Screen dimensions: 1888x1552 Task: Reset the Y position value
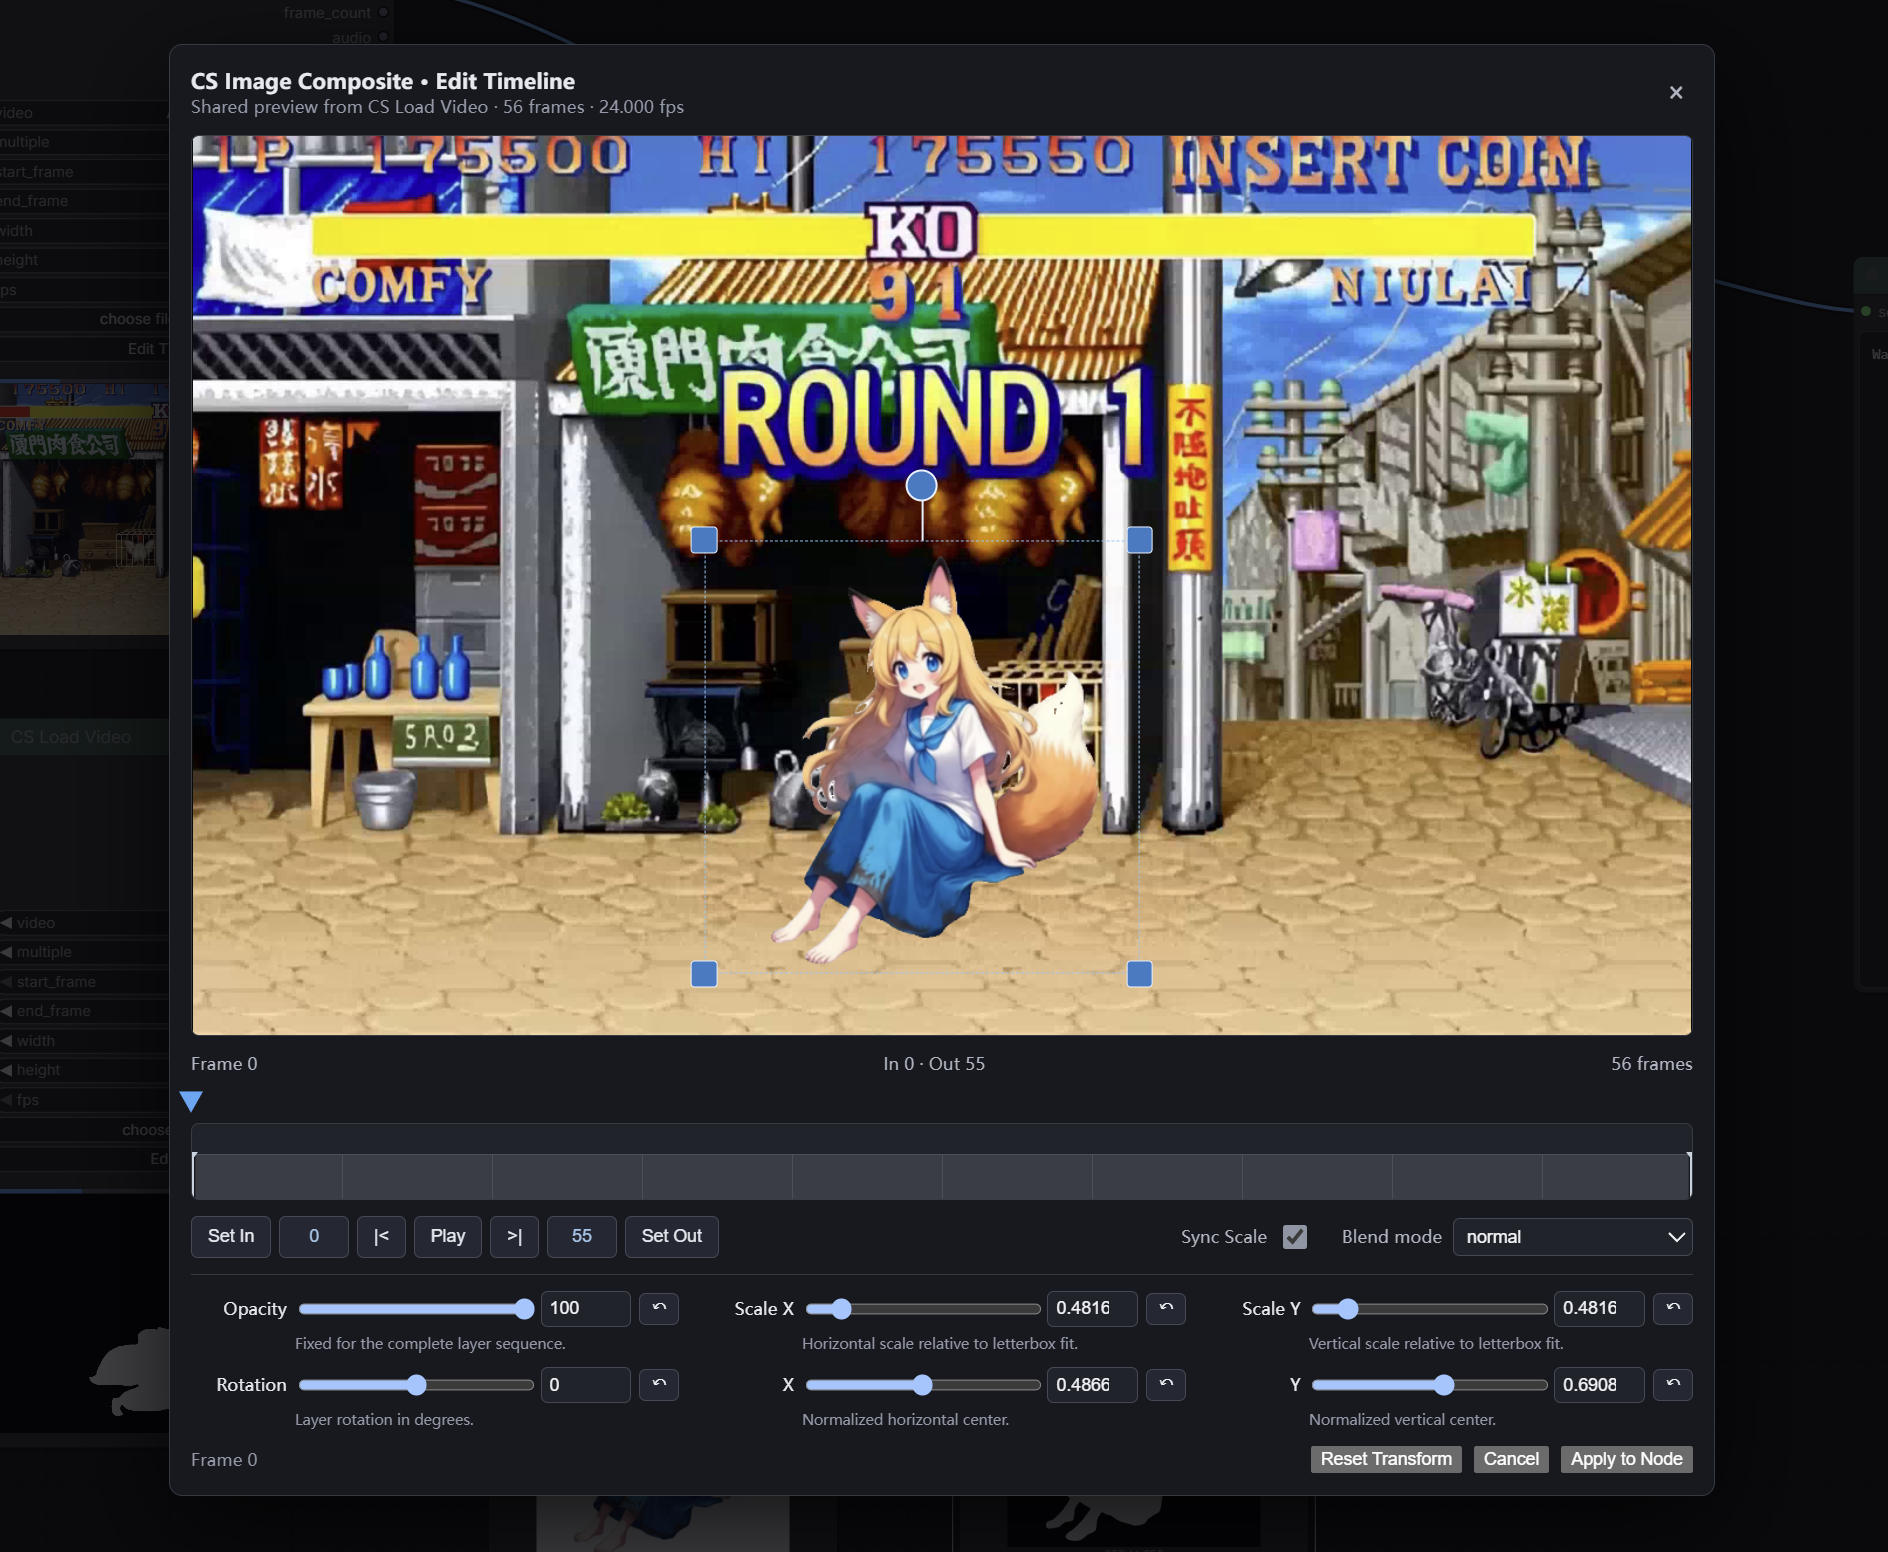pos(1673,1384)
